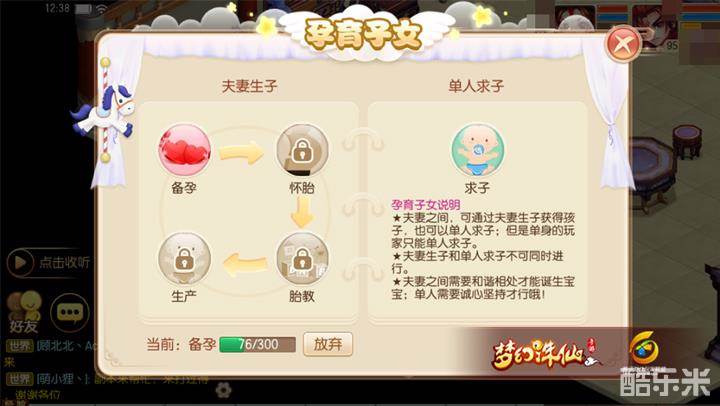Tap the locked 胎教 stage icon
Screen dimensions: 720x406
coord(302,259)
